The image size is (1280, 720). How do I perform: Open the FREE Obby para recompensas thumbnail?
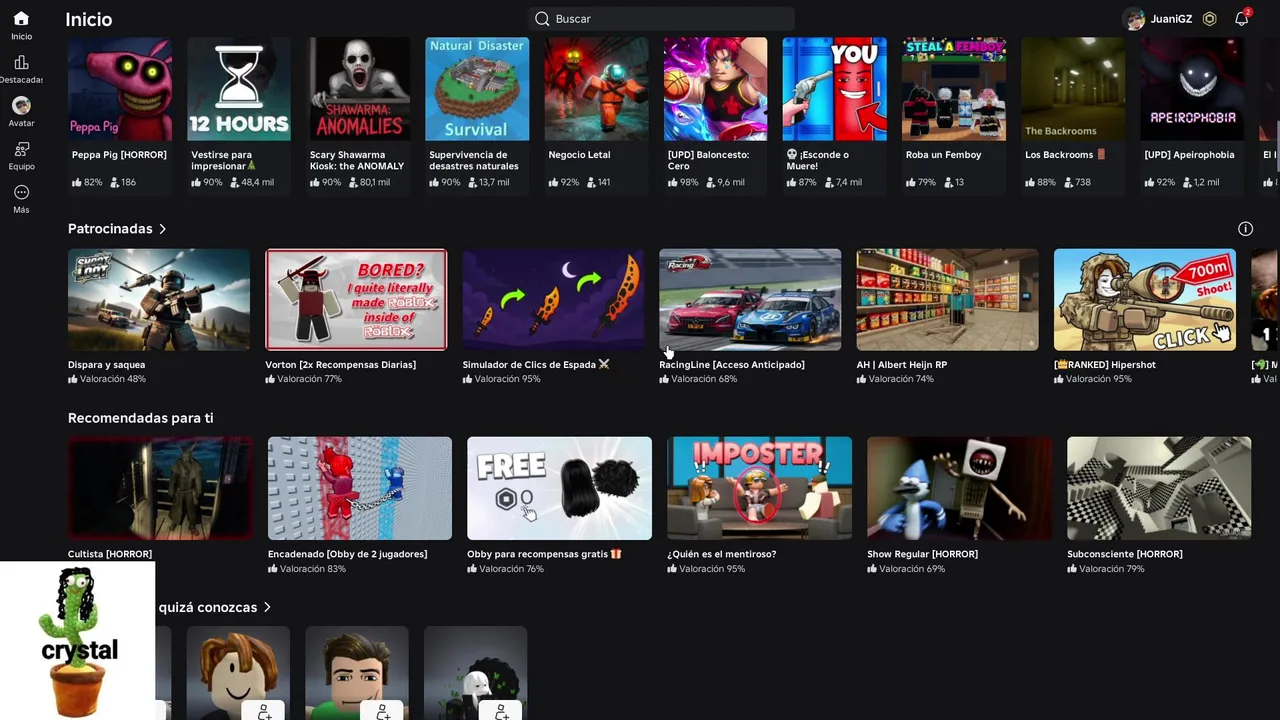[559, 488]
